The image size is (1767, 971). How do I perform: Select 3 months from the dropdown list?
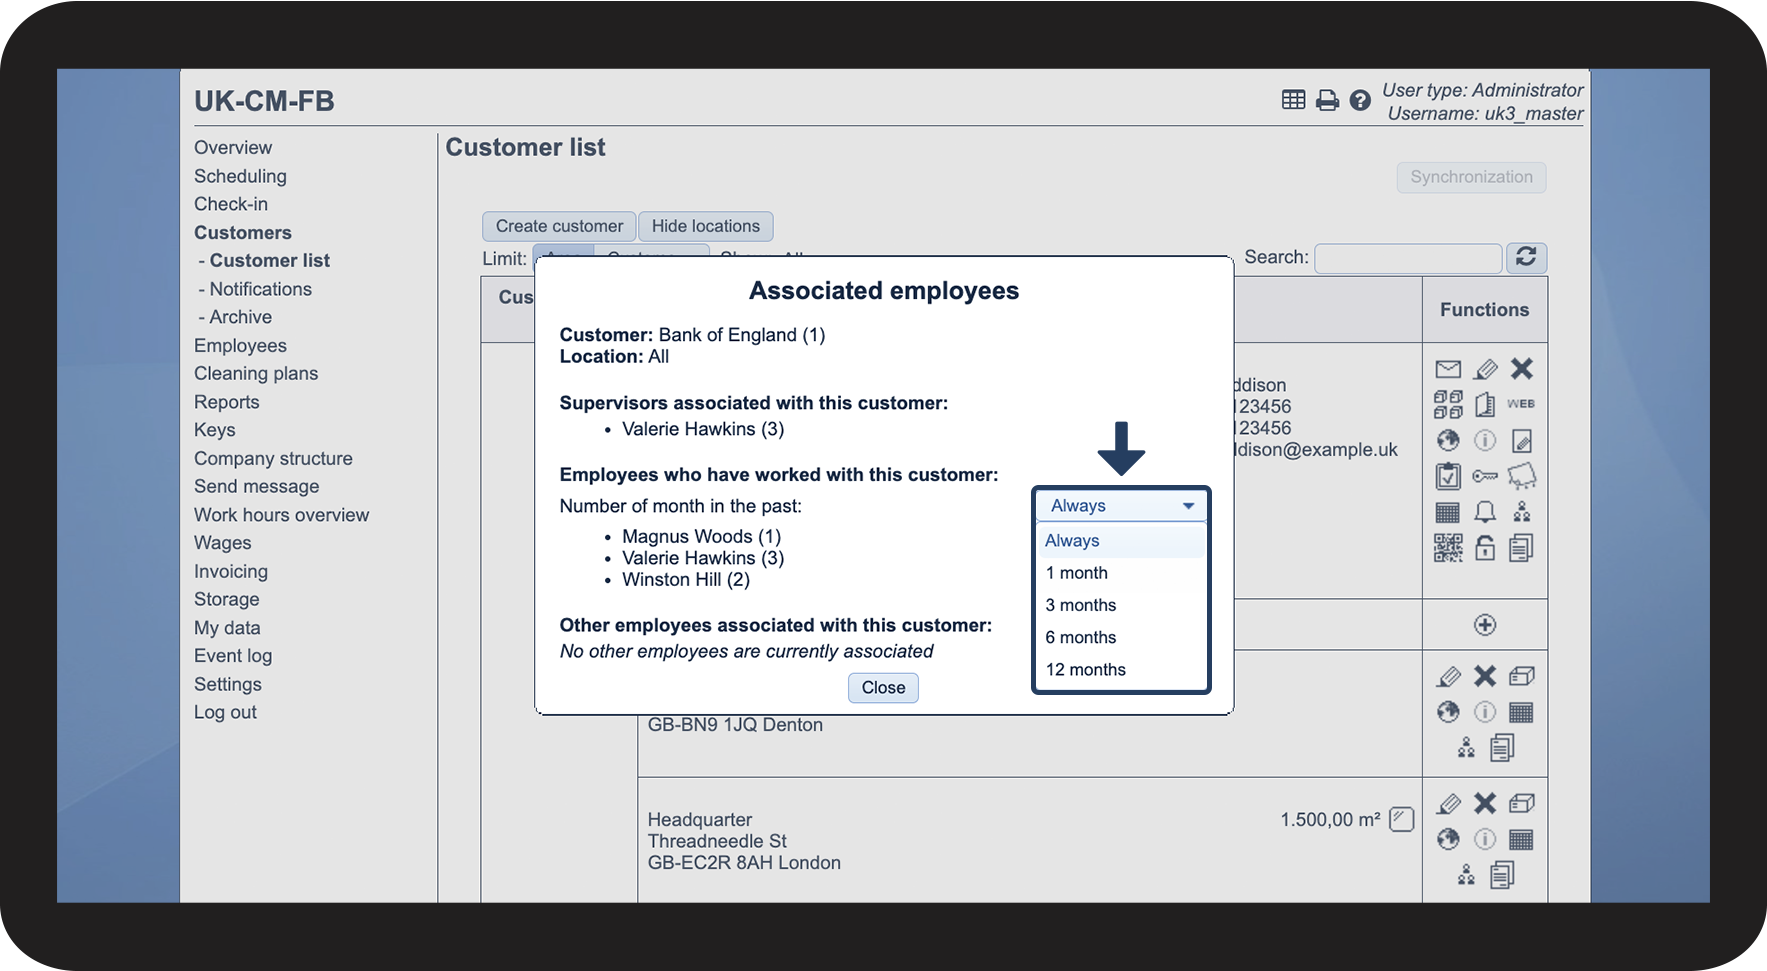[x=1081, y=605]
